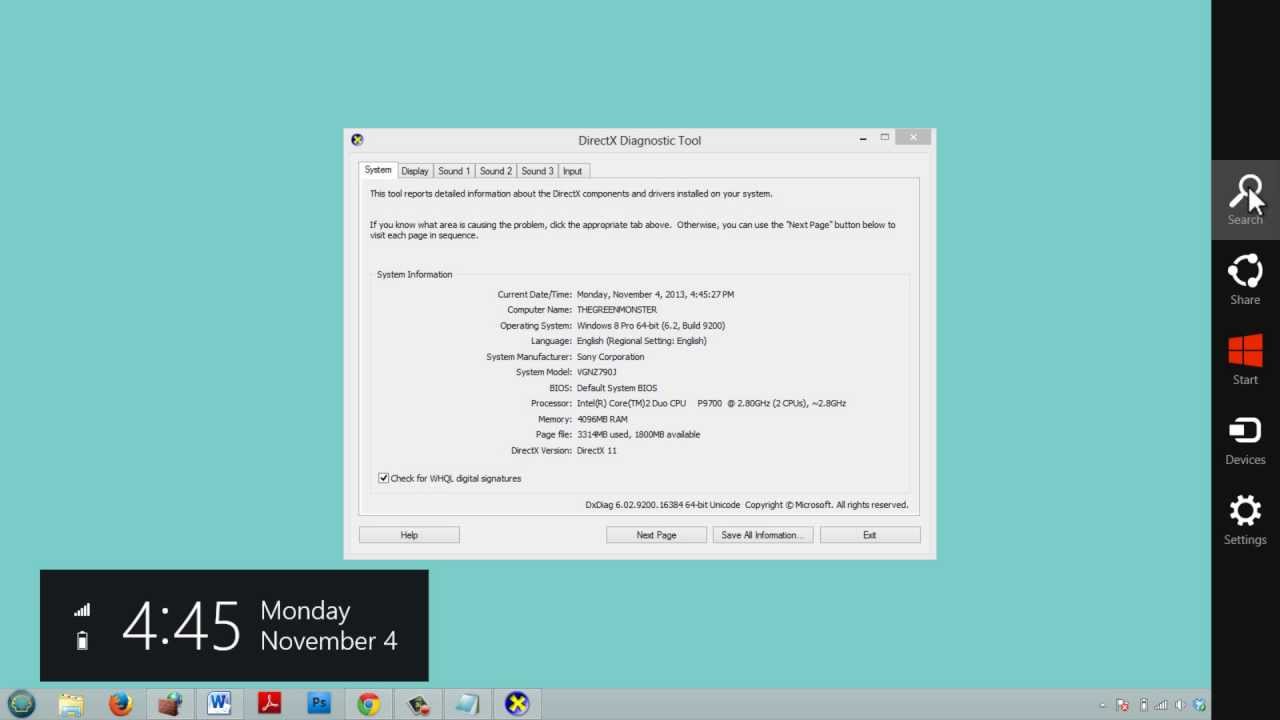Click the battery tray icon
The height and width of the screenshot is (720, 1280).
pos(1143,705)
